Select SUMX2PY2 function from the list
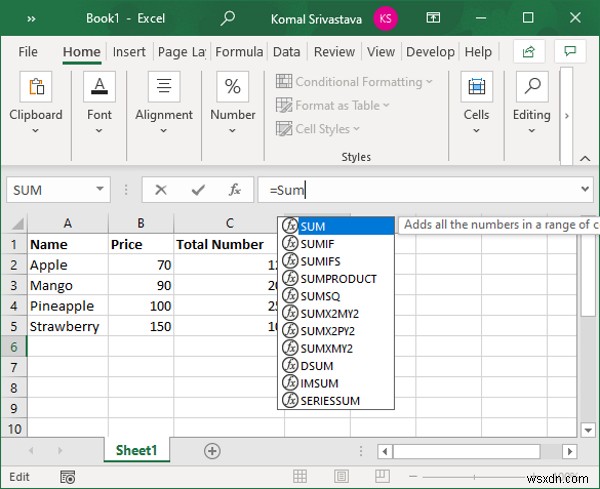Screen dimensions: 600x489 pos(336,331)
